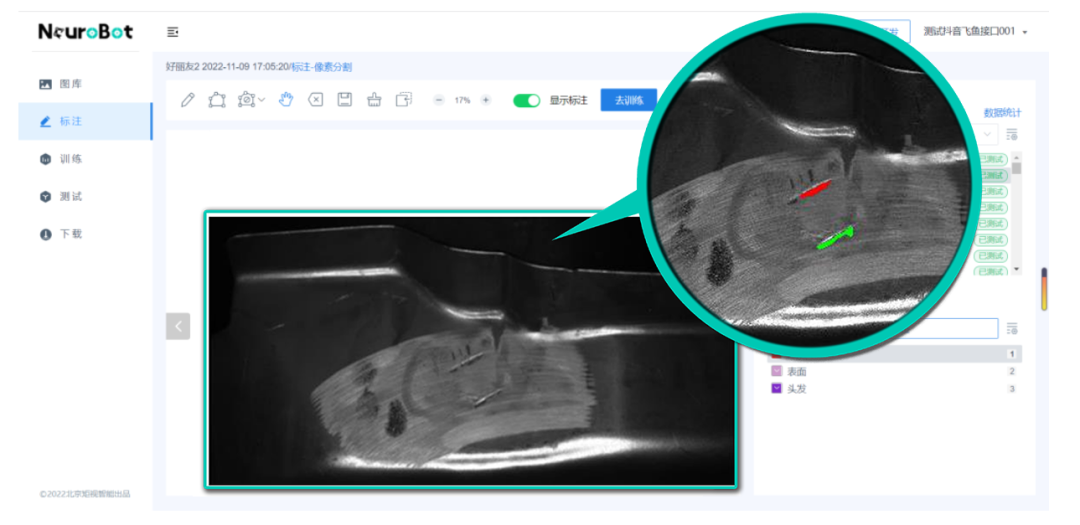The height and width of the screenshot is (525, 1080).
Task: Open the 图库 gallery page
Action: tap(85, 84)
